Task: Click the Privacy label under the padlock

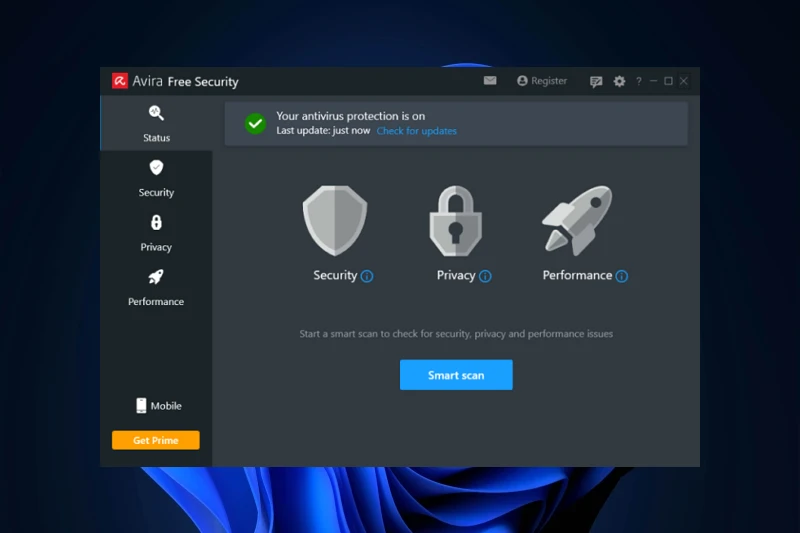Action: pos(456,275)
